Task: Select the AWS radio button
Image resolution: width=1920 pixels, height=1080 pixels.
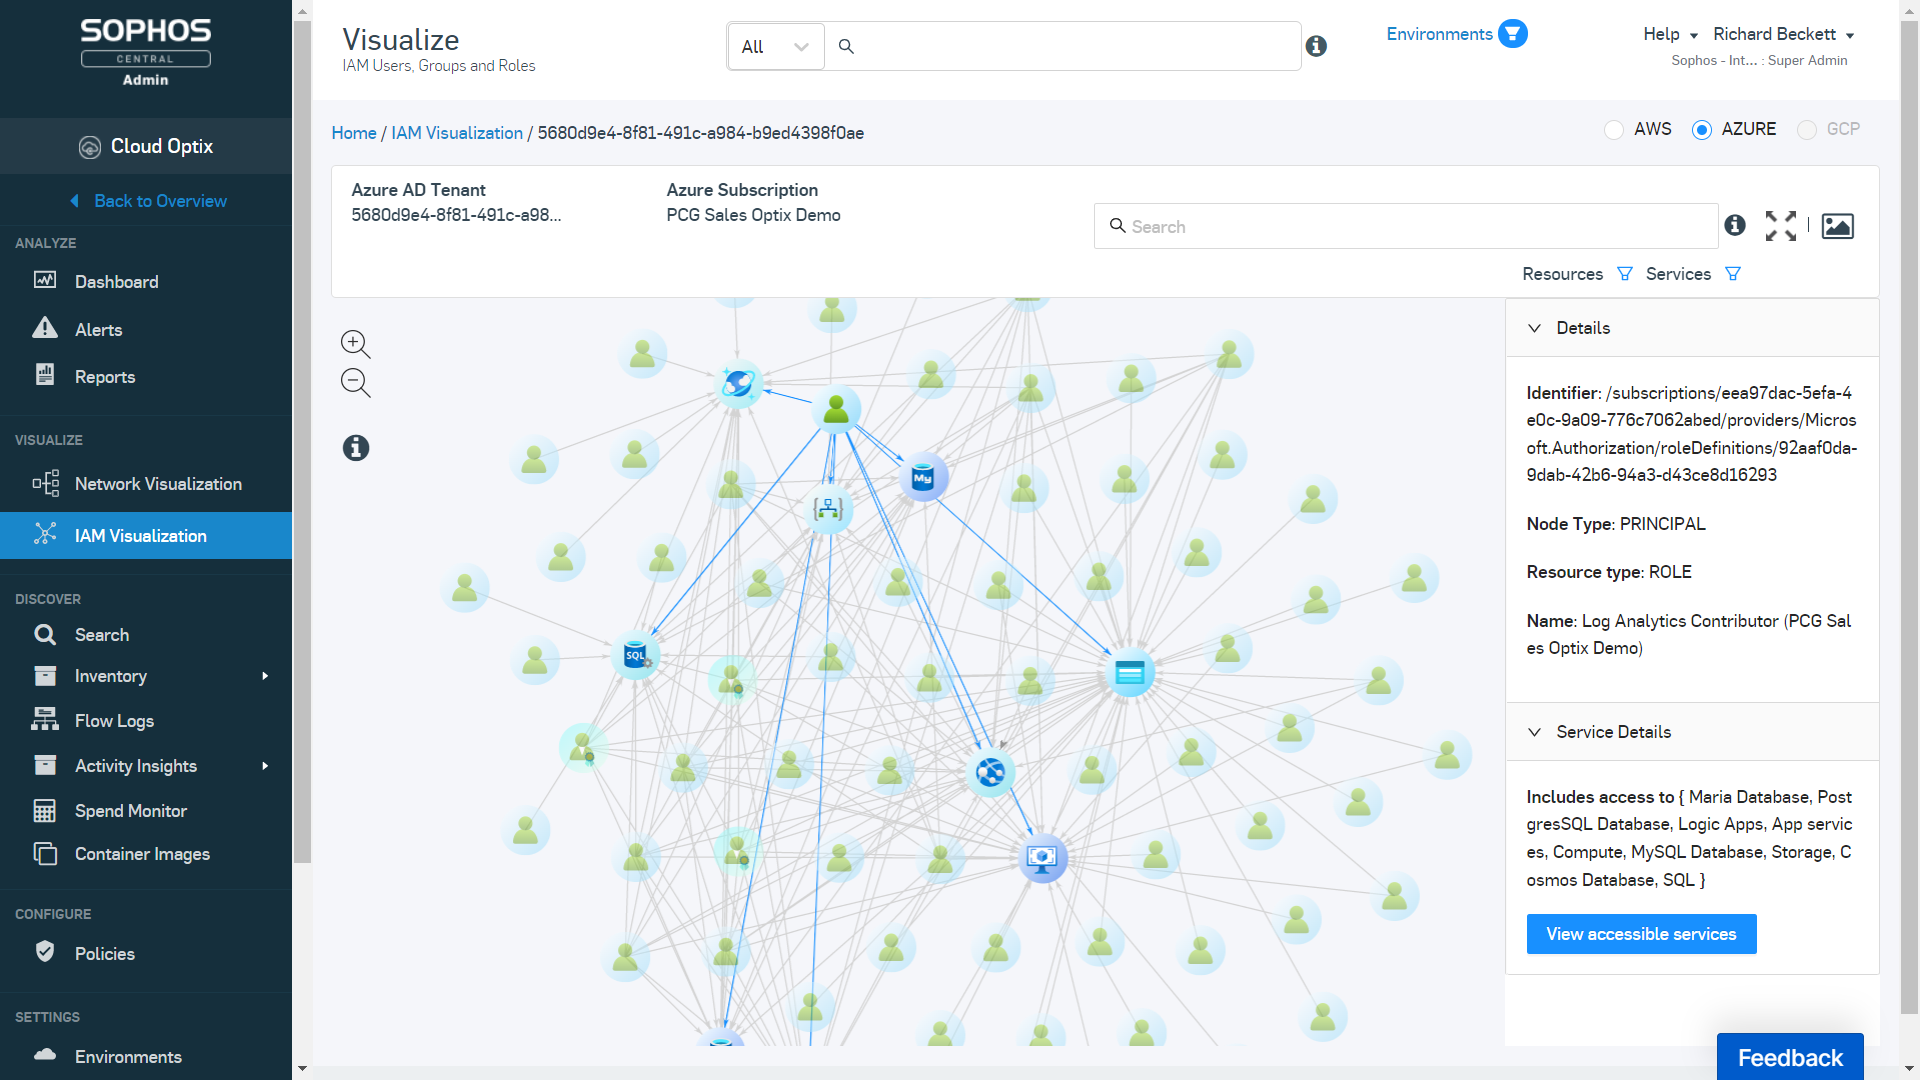Action: pyautogui.click(x=1613, y=130)
